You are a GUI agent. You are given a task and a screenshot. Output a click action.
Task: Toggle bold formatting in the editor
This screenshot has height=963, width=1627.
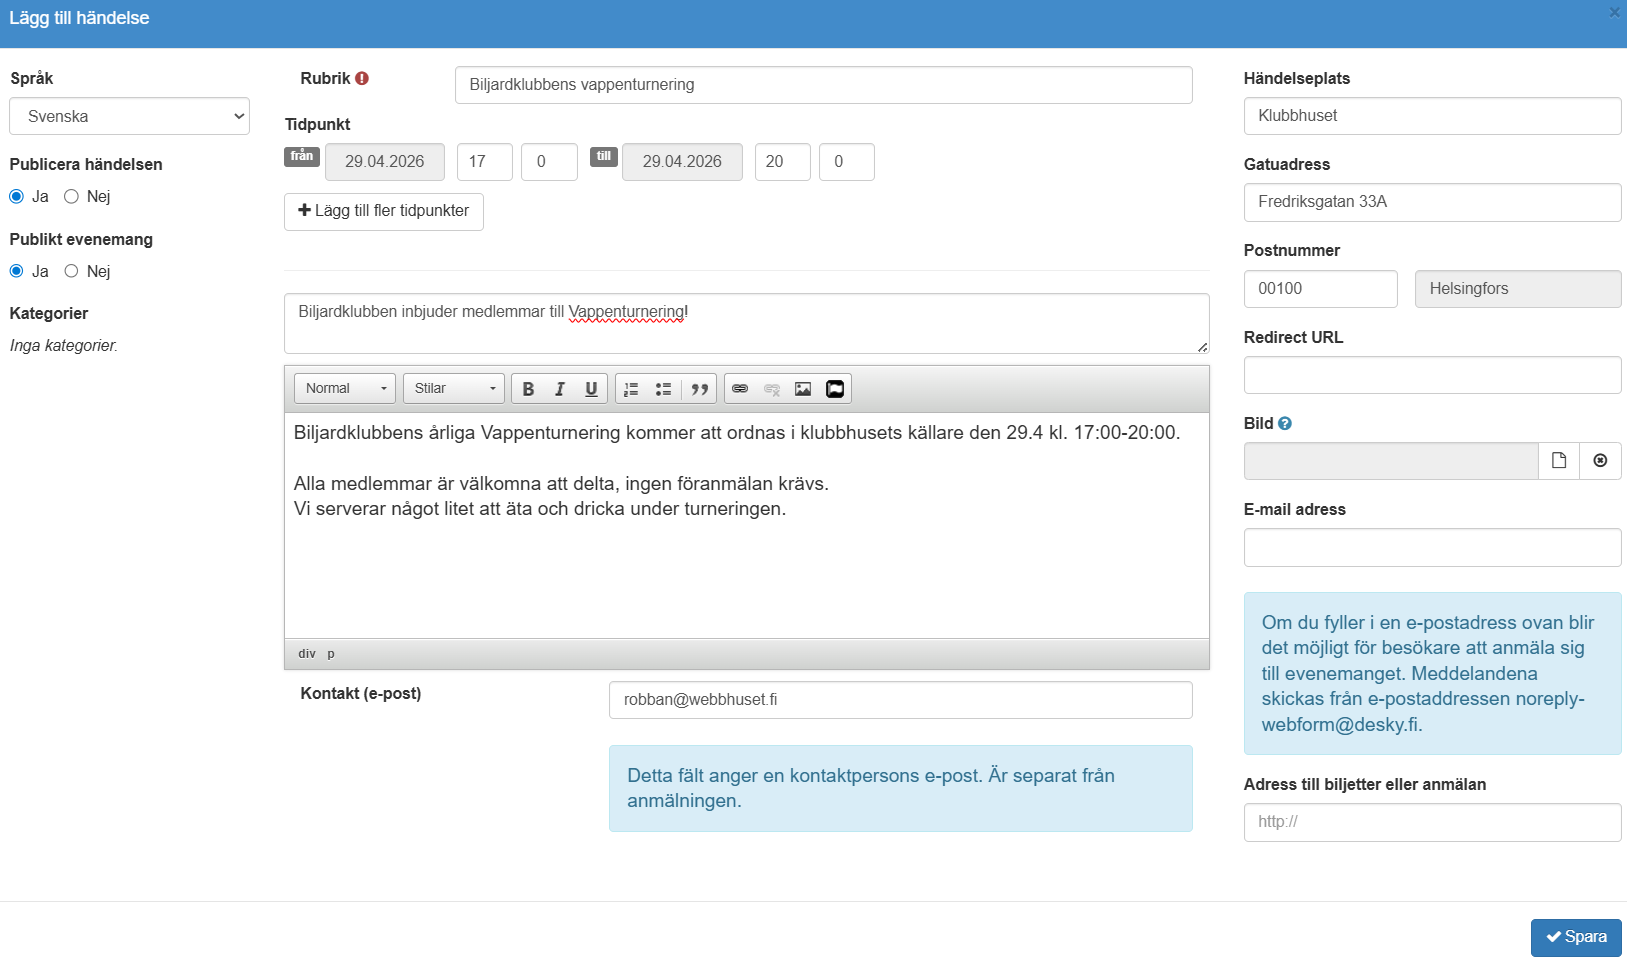click(528, 389)
